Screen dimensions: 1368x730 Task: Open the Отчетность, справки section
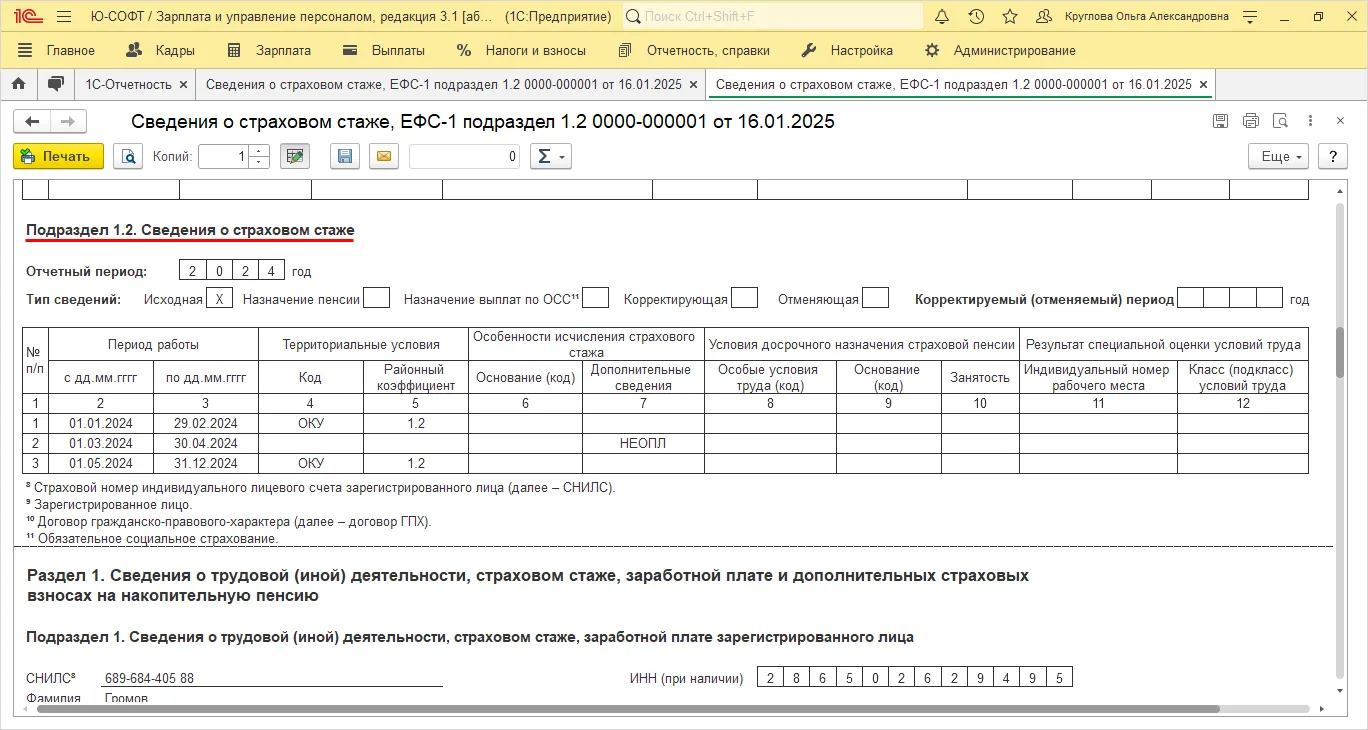[x=694, y=50]
